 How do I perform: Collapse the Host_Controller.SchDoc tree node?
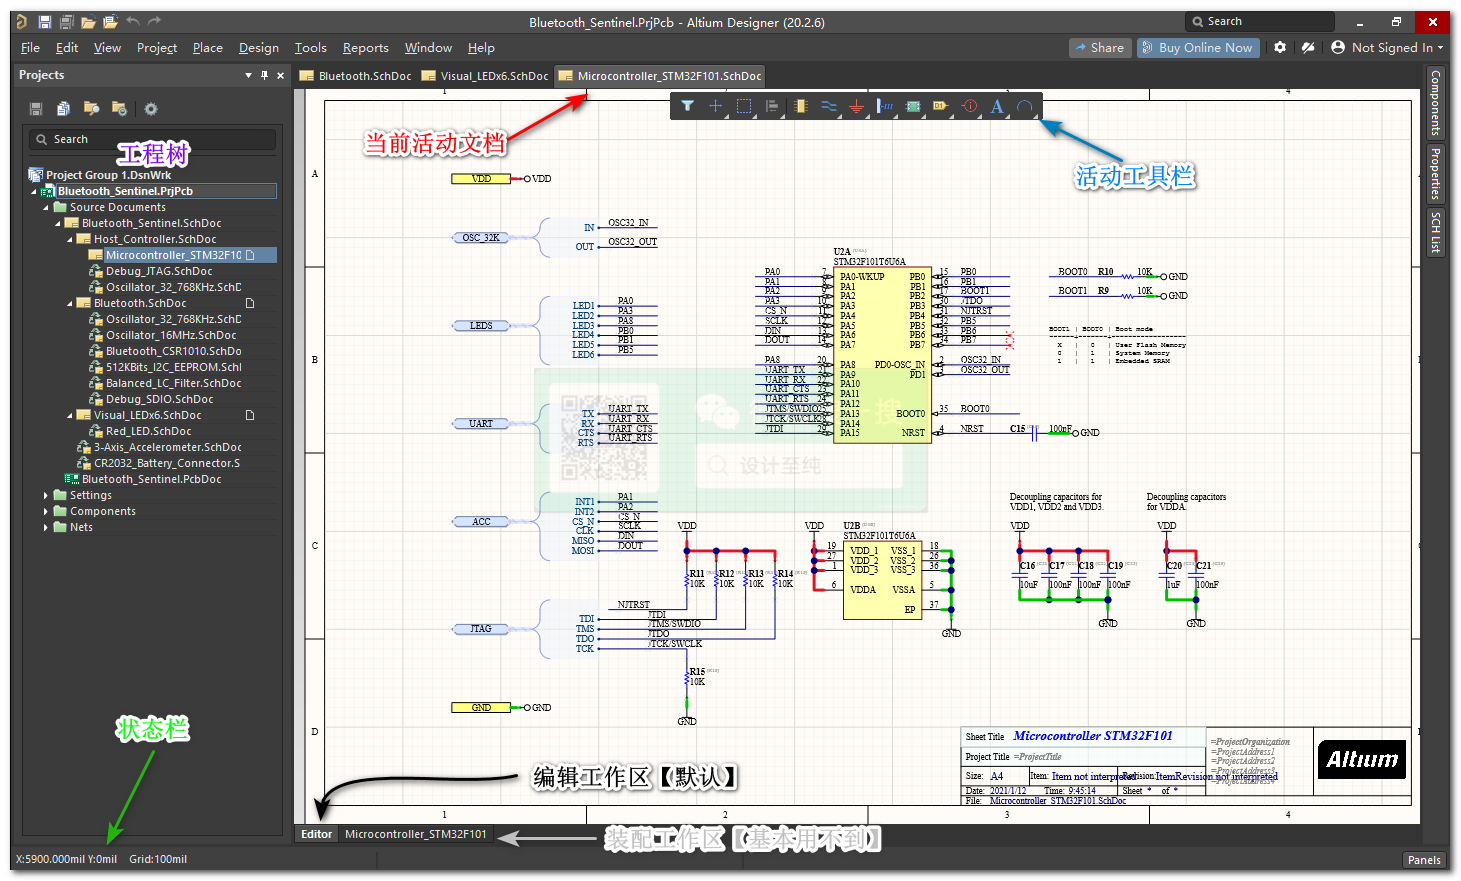(x=69, y=239)
